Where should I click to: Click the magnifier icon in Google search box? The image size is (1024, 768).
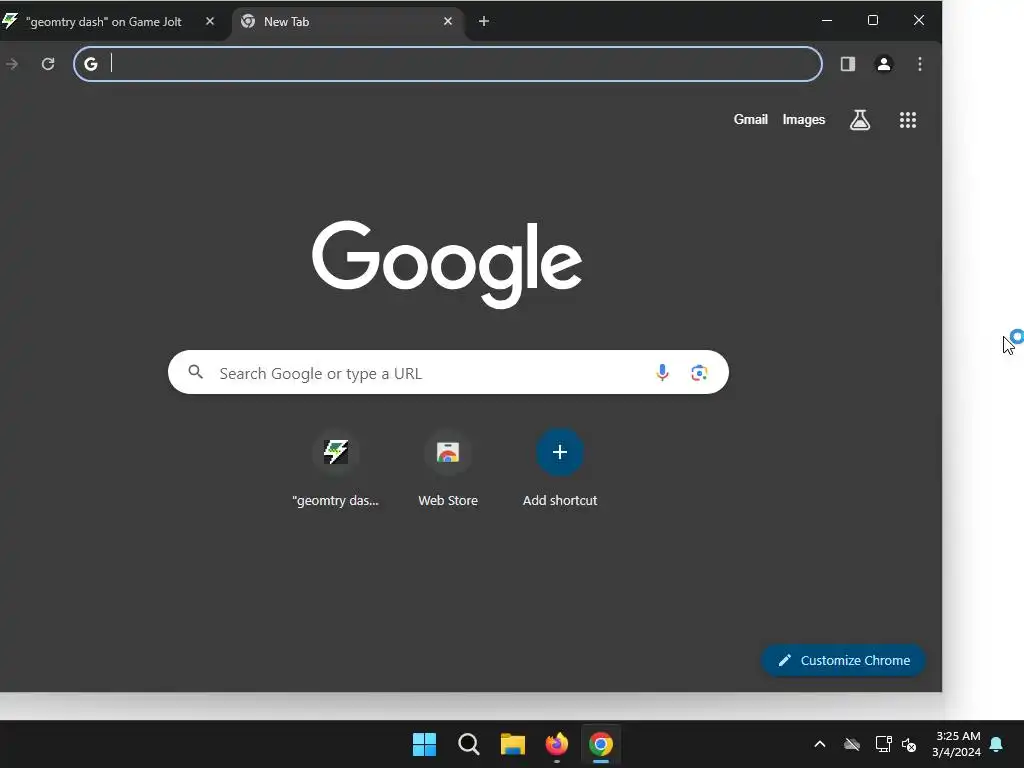click(195, 372)
